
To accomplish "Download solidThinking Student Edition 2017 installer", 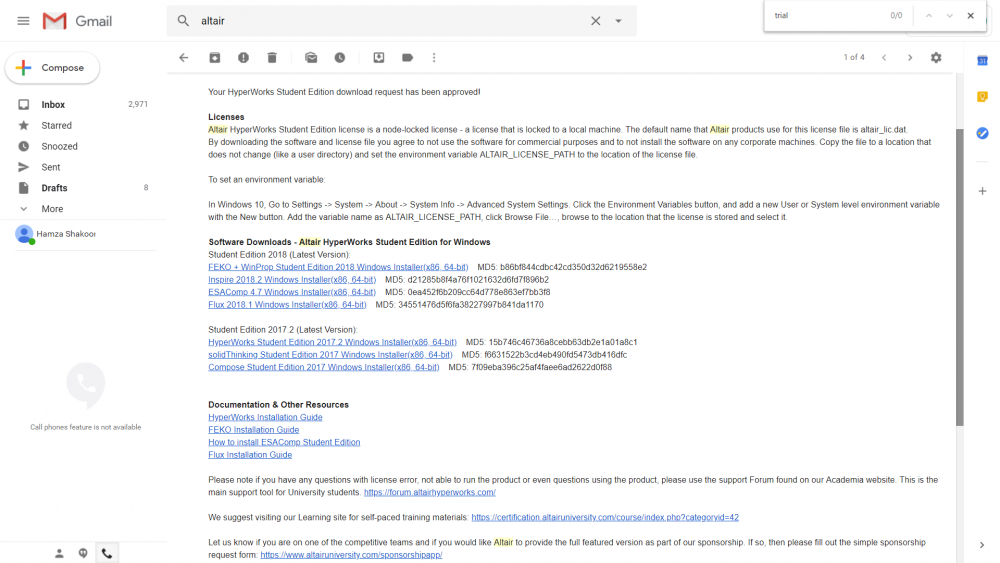I will coord(330,355).
